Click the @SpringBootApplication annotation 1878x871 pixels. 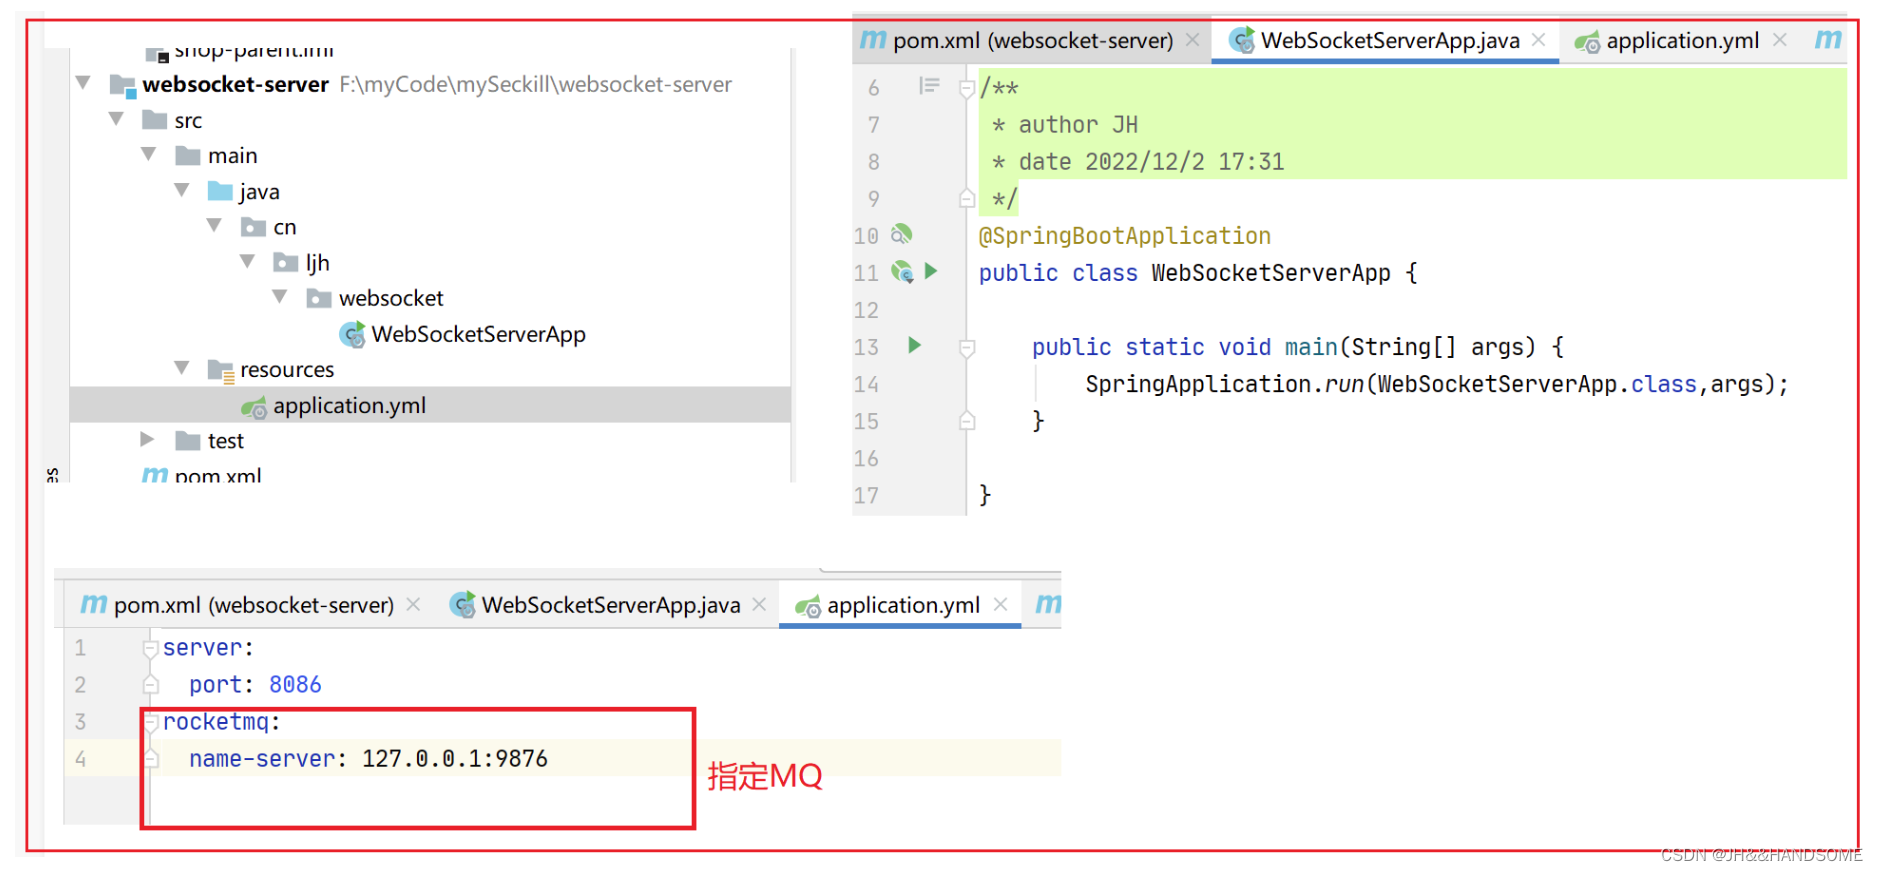[x=1124, y=236]
